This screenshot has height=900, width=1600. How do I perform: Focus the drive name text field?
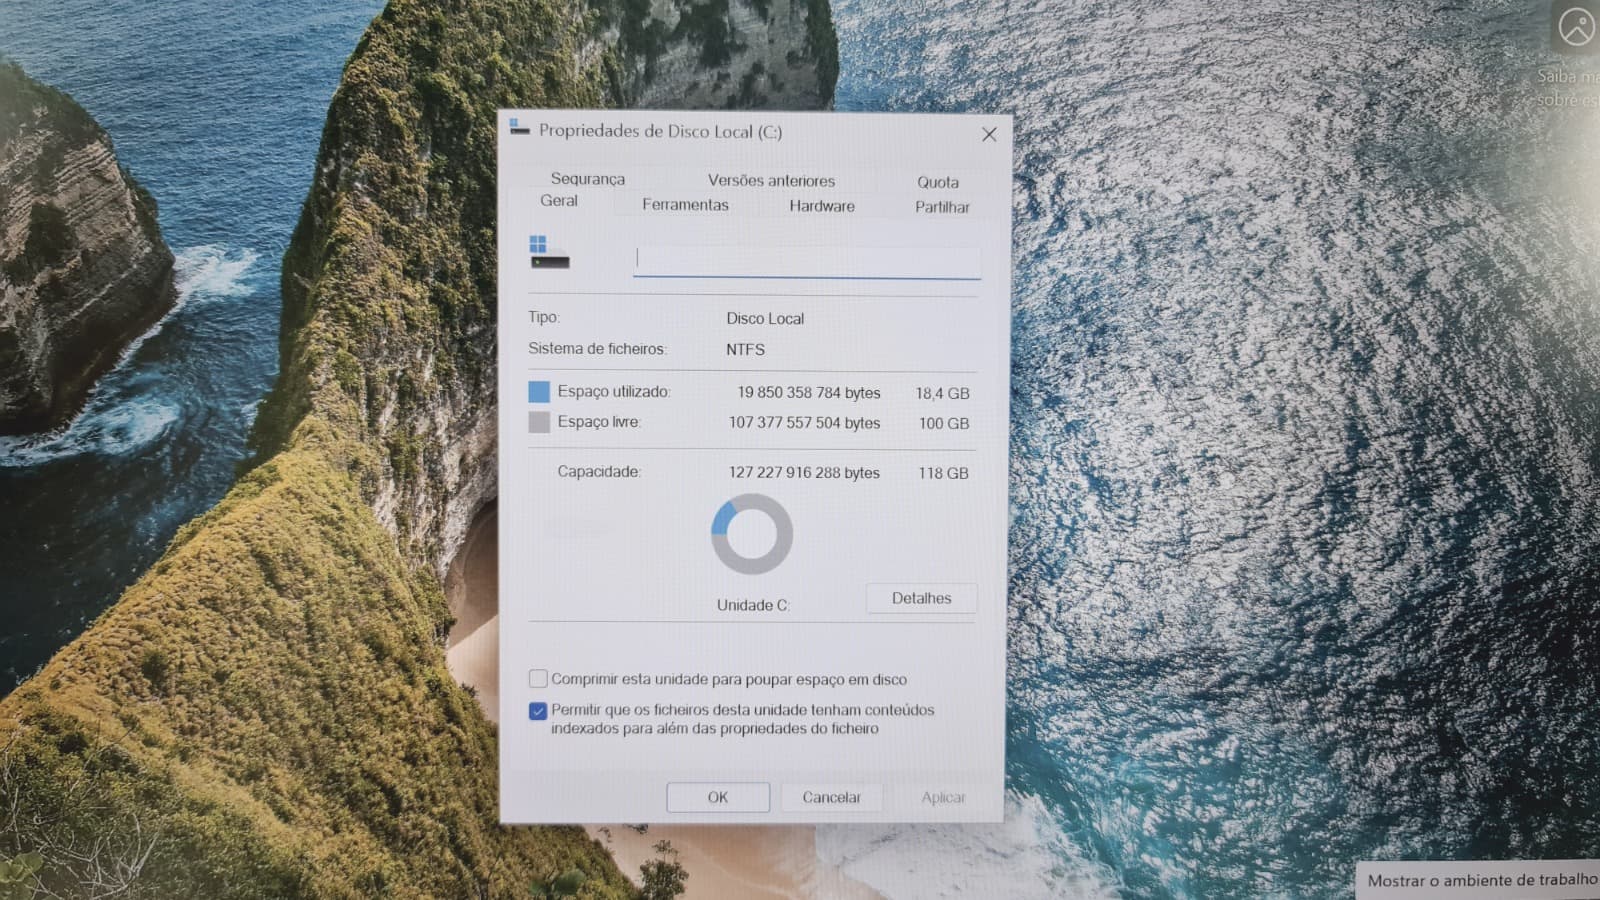click(x=807, y=261)
